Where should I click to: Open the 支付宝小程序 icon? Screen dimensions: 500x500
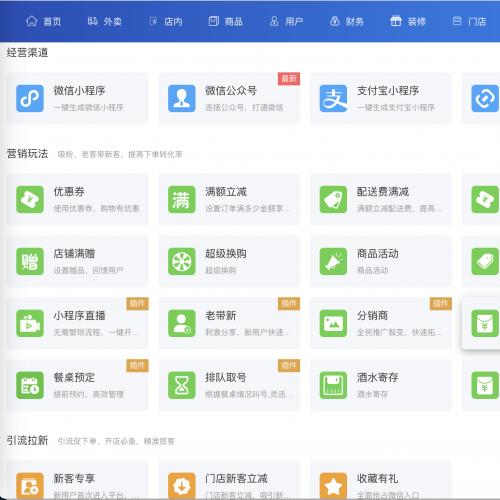[333, 98]
